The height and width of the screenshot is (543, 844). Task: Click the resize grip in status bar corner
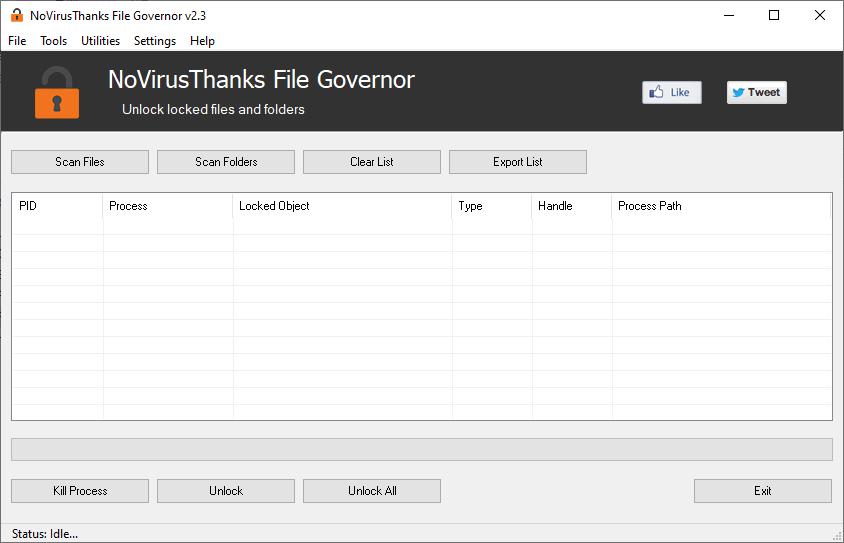(837, 536)
